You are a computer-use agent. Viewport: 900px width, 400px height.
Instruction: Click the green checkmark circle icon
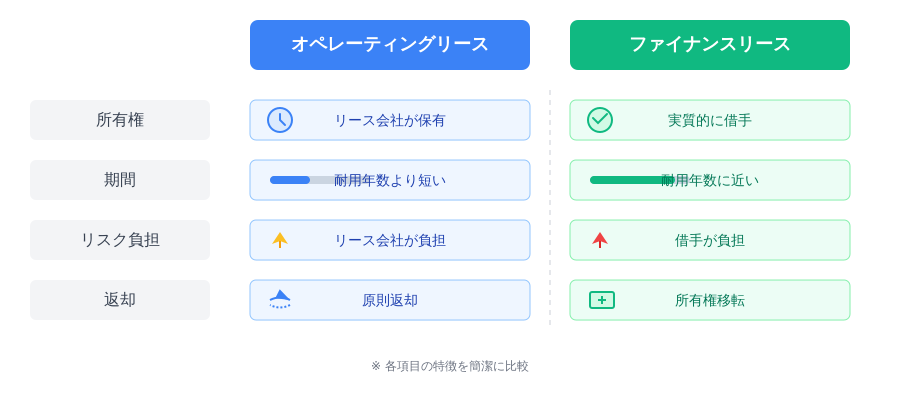[x=600, y=120]
